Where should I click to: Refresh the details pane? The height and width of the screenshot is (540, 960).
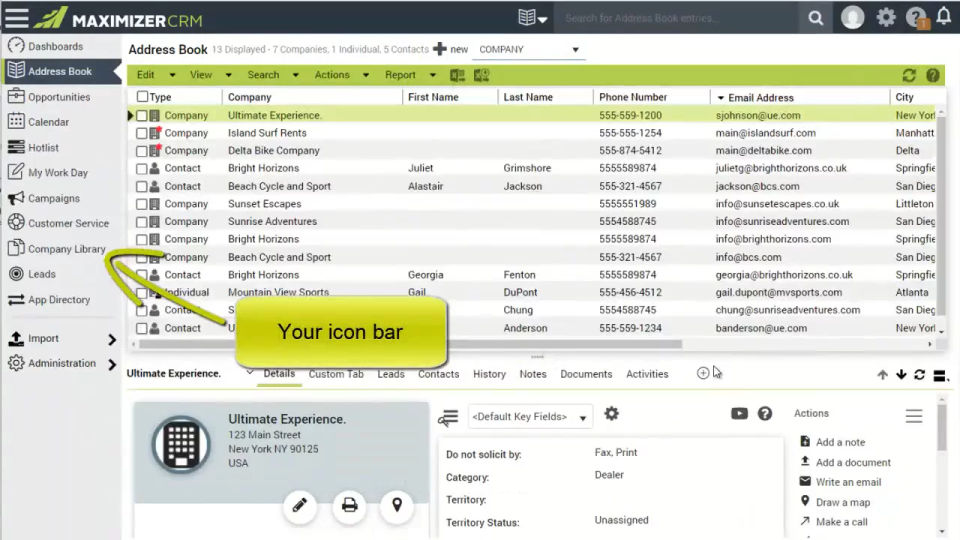coord(920,374)
